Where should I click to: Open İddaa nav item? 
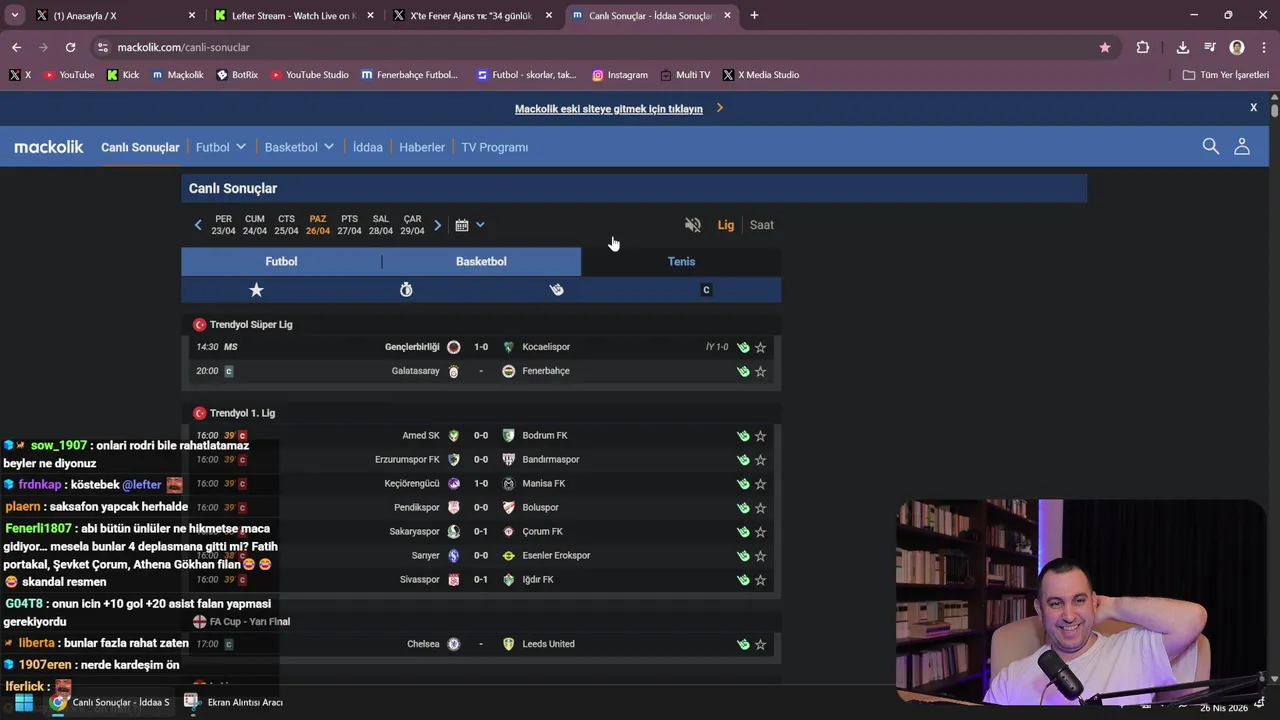pyautogui.click(x=368, y=147)
